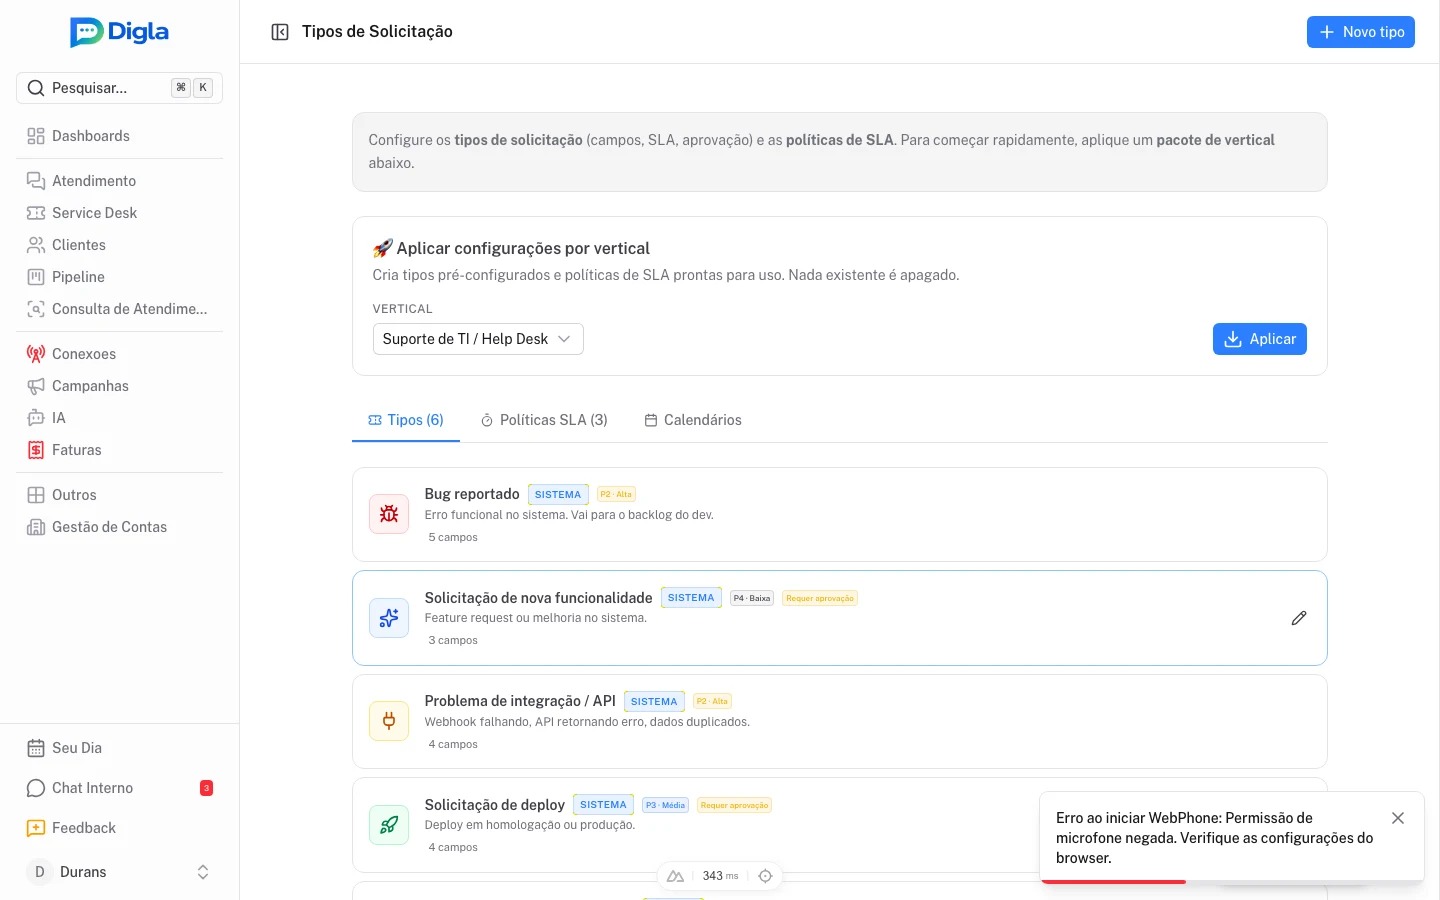Click the Pesquisar search field
Image resolution: width=1440 pixels, height=900 pixels.
click(x=120, y=88)
